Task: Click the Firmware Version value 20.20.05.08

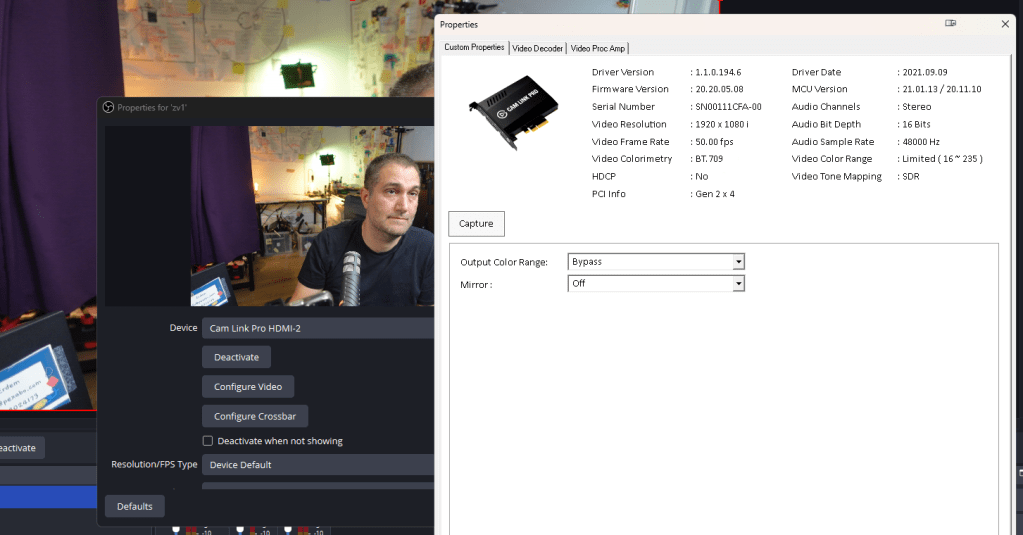Action: pyautogui.click(x=720, y=89)
